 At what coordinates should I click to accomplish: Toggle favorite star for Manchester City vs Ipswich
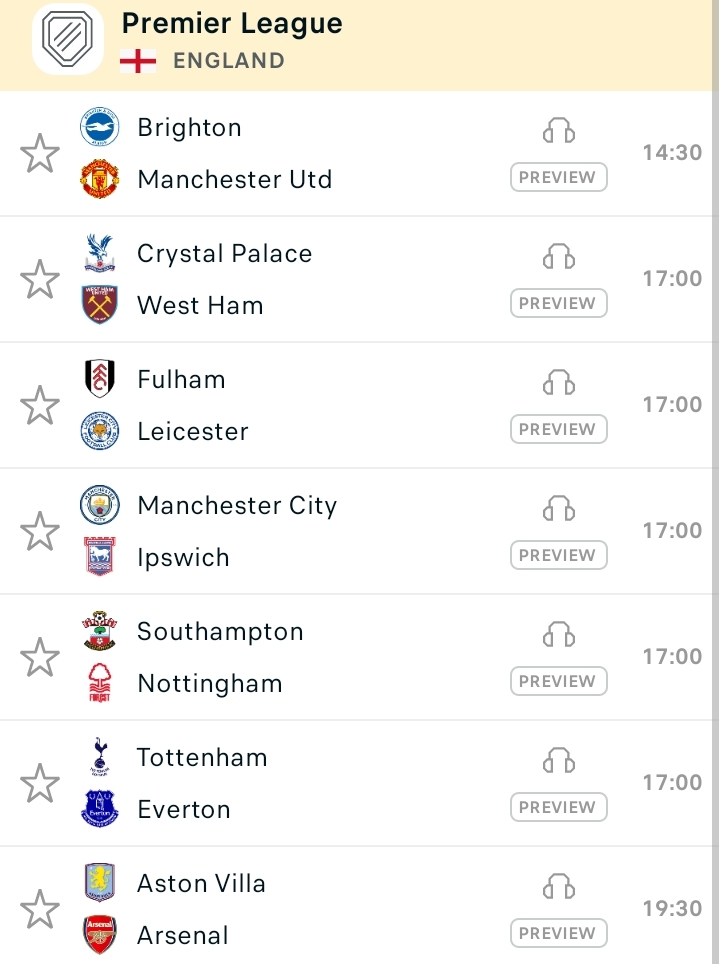[40, 531]
